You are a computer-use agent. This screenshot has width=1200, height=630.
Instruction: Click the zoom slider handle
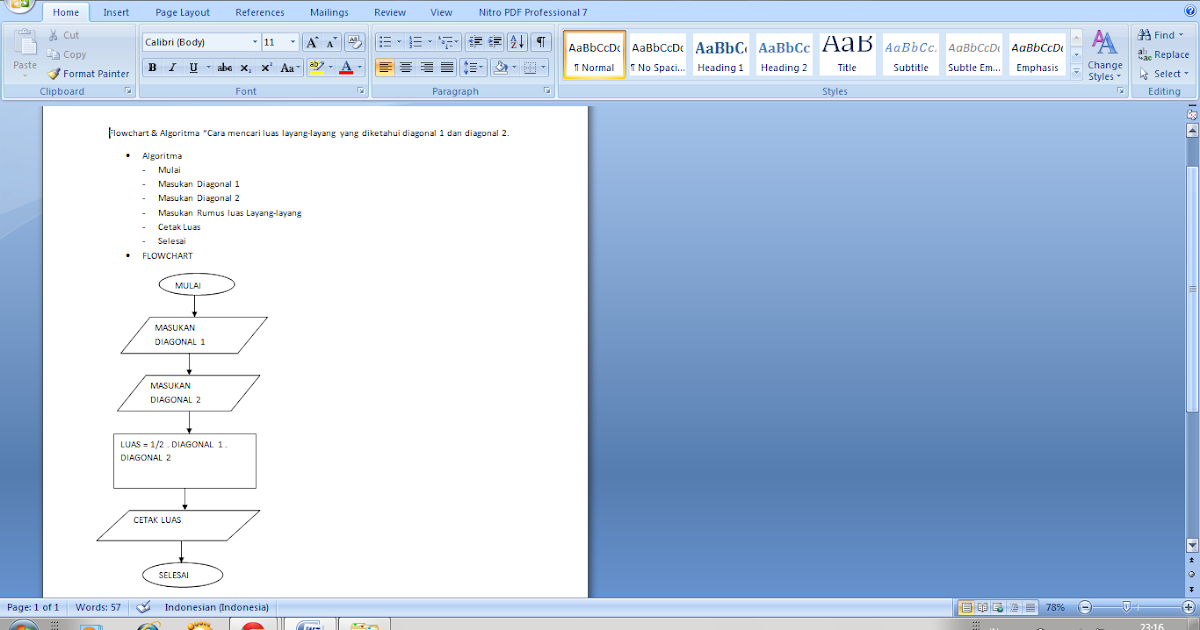coord(1127,607)
